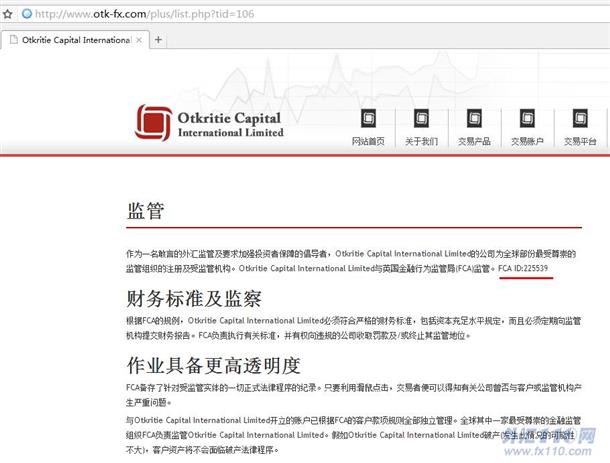Click the Otkritie Capital International Limited title
The image size is (610, 463).
pos(230,124)
